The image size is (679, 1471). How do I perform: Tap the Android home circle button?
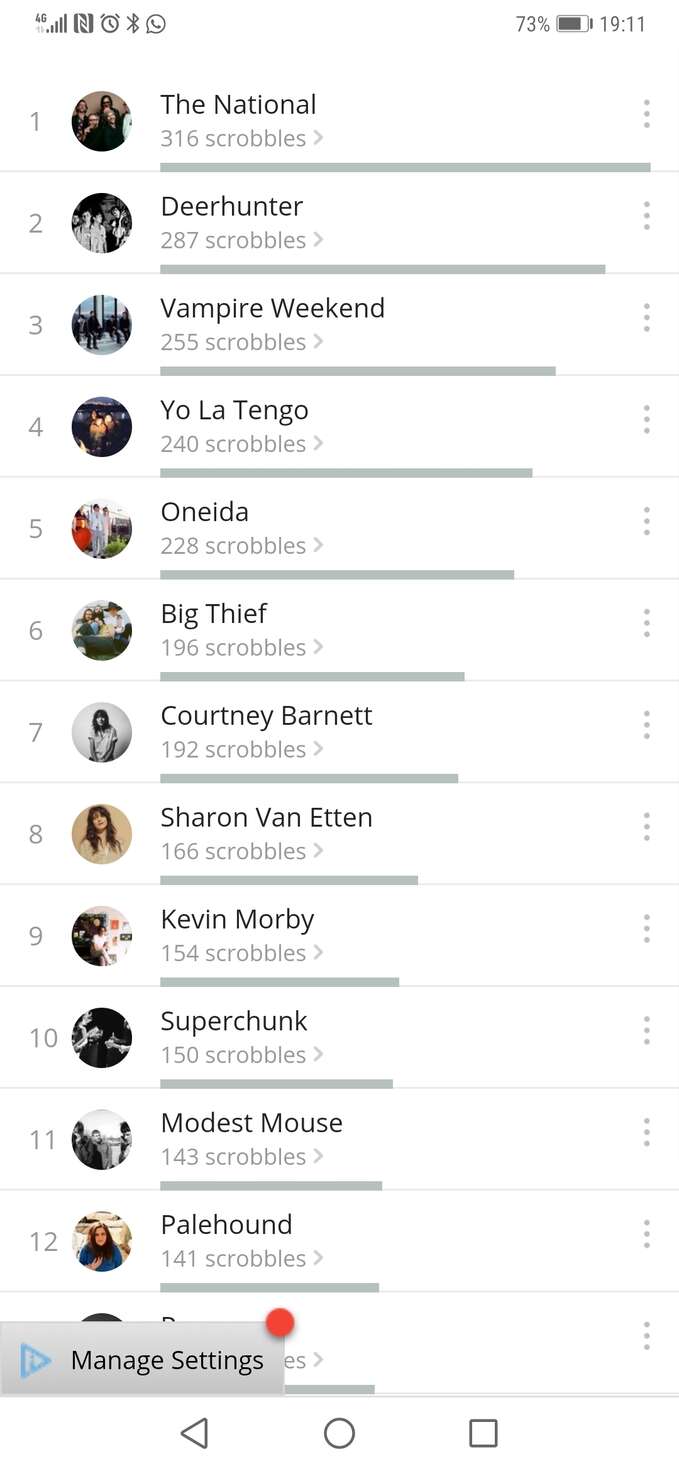(340, 1433)
